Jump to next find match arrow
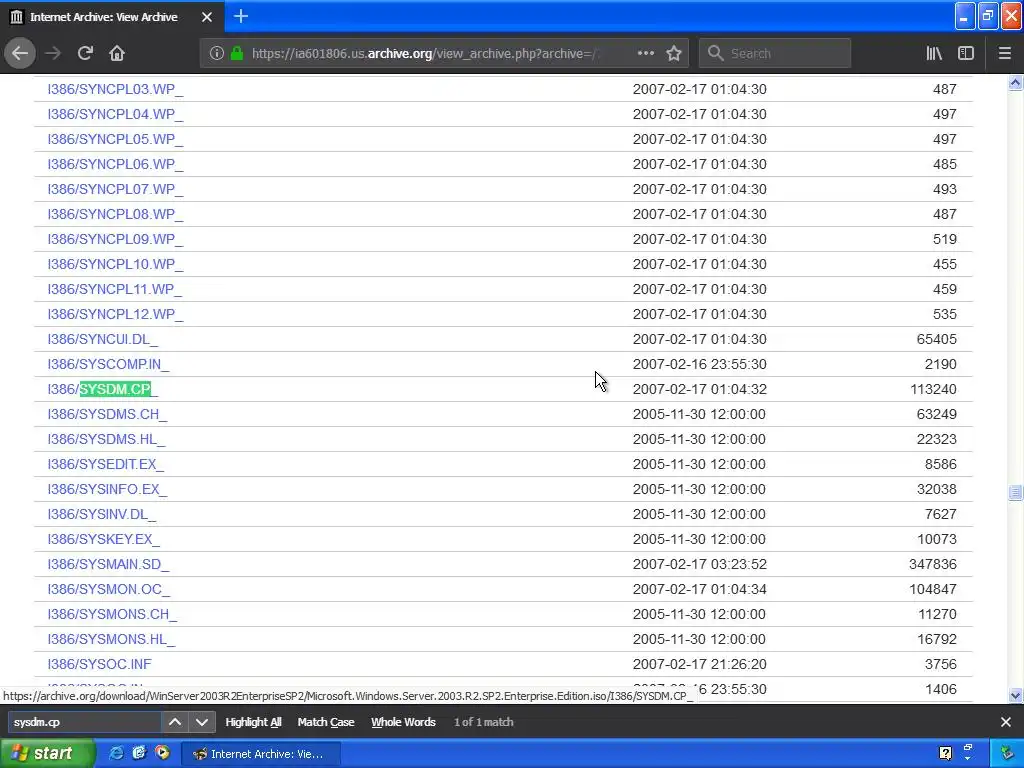1024x768 pixels. tap(202, 722)
